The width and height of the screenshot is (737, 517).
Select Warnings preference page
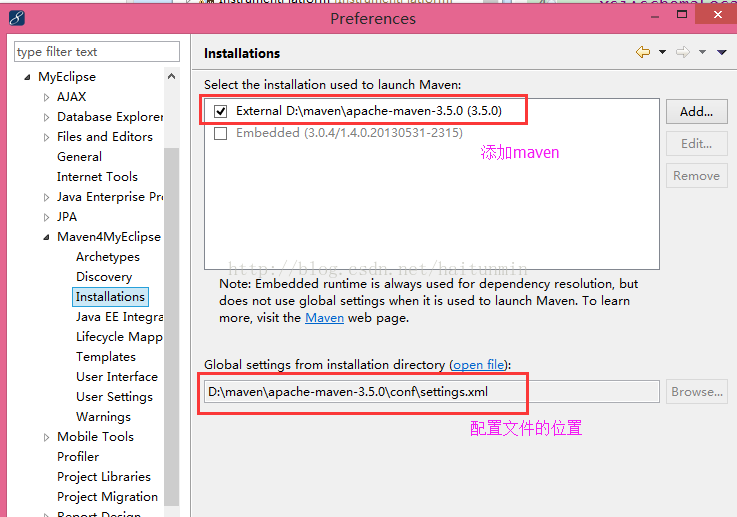103,417
